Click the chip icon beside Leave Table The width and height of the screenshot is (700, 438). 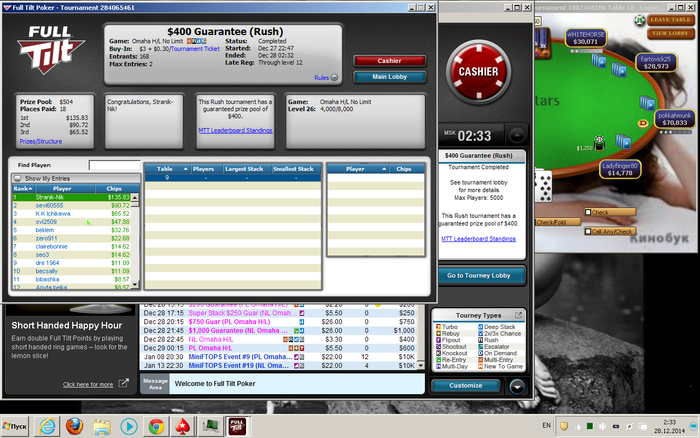pos(639,20)
